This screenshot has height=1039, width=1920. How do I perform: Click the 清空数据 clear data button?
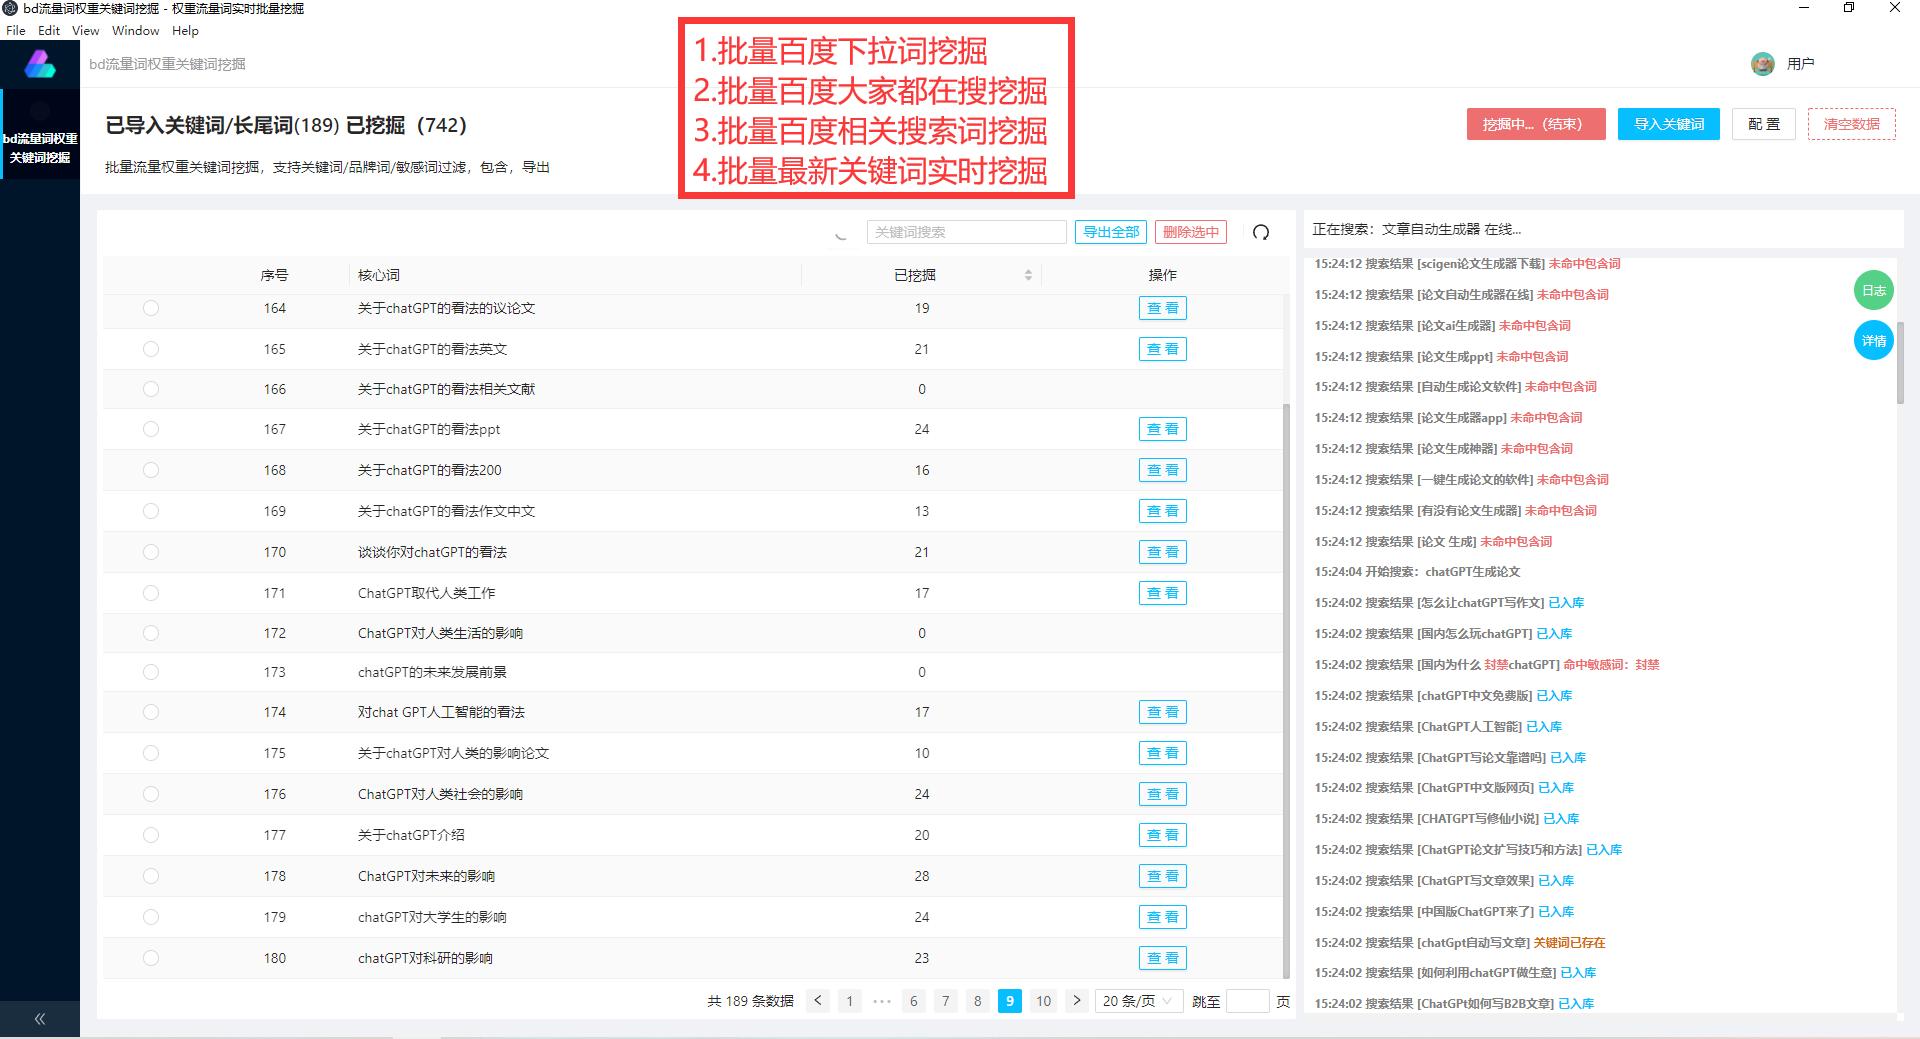(x=1852, y=124)
